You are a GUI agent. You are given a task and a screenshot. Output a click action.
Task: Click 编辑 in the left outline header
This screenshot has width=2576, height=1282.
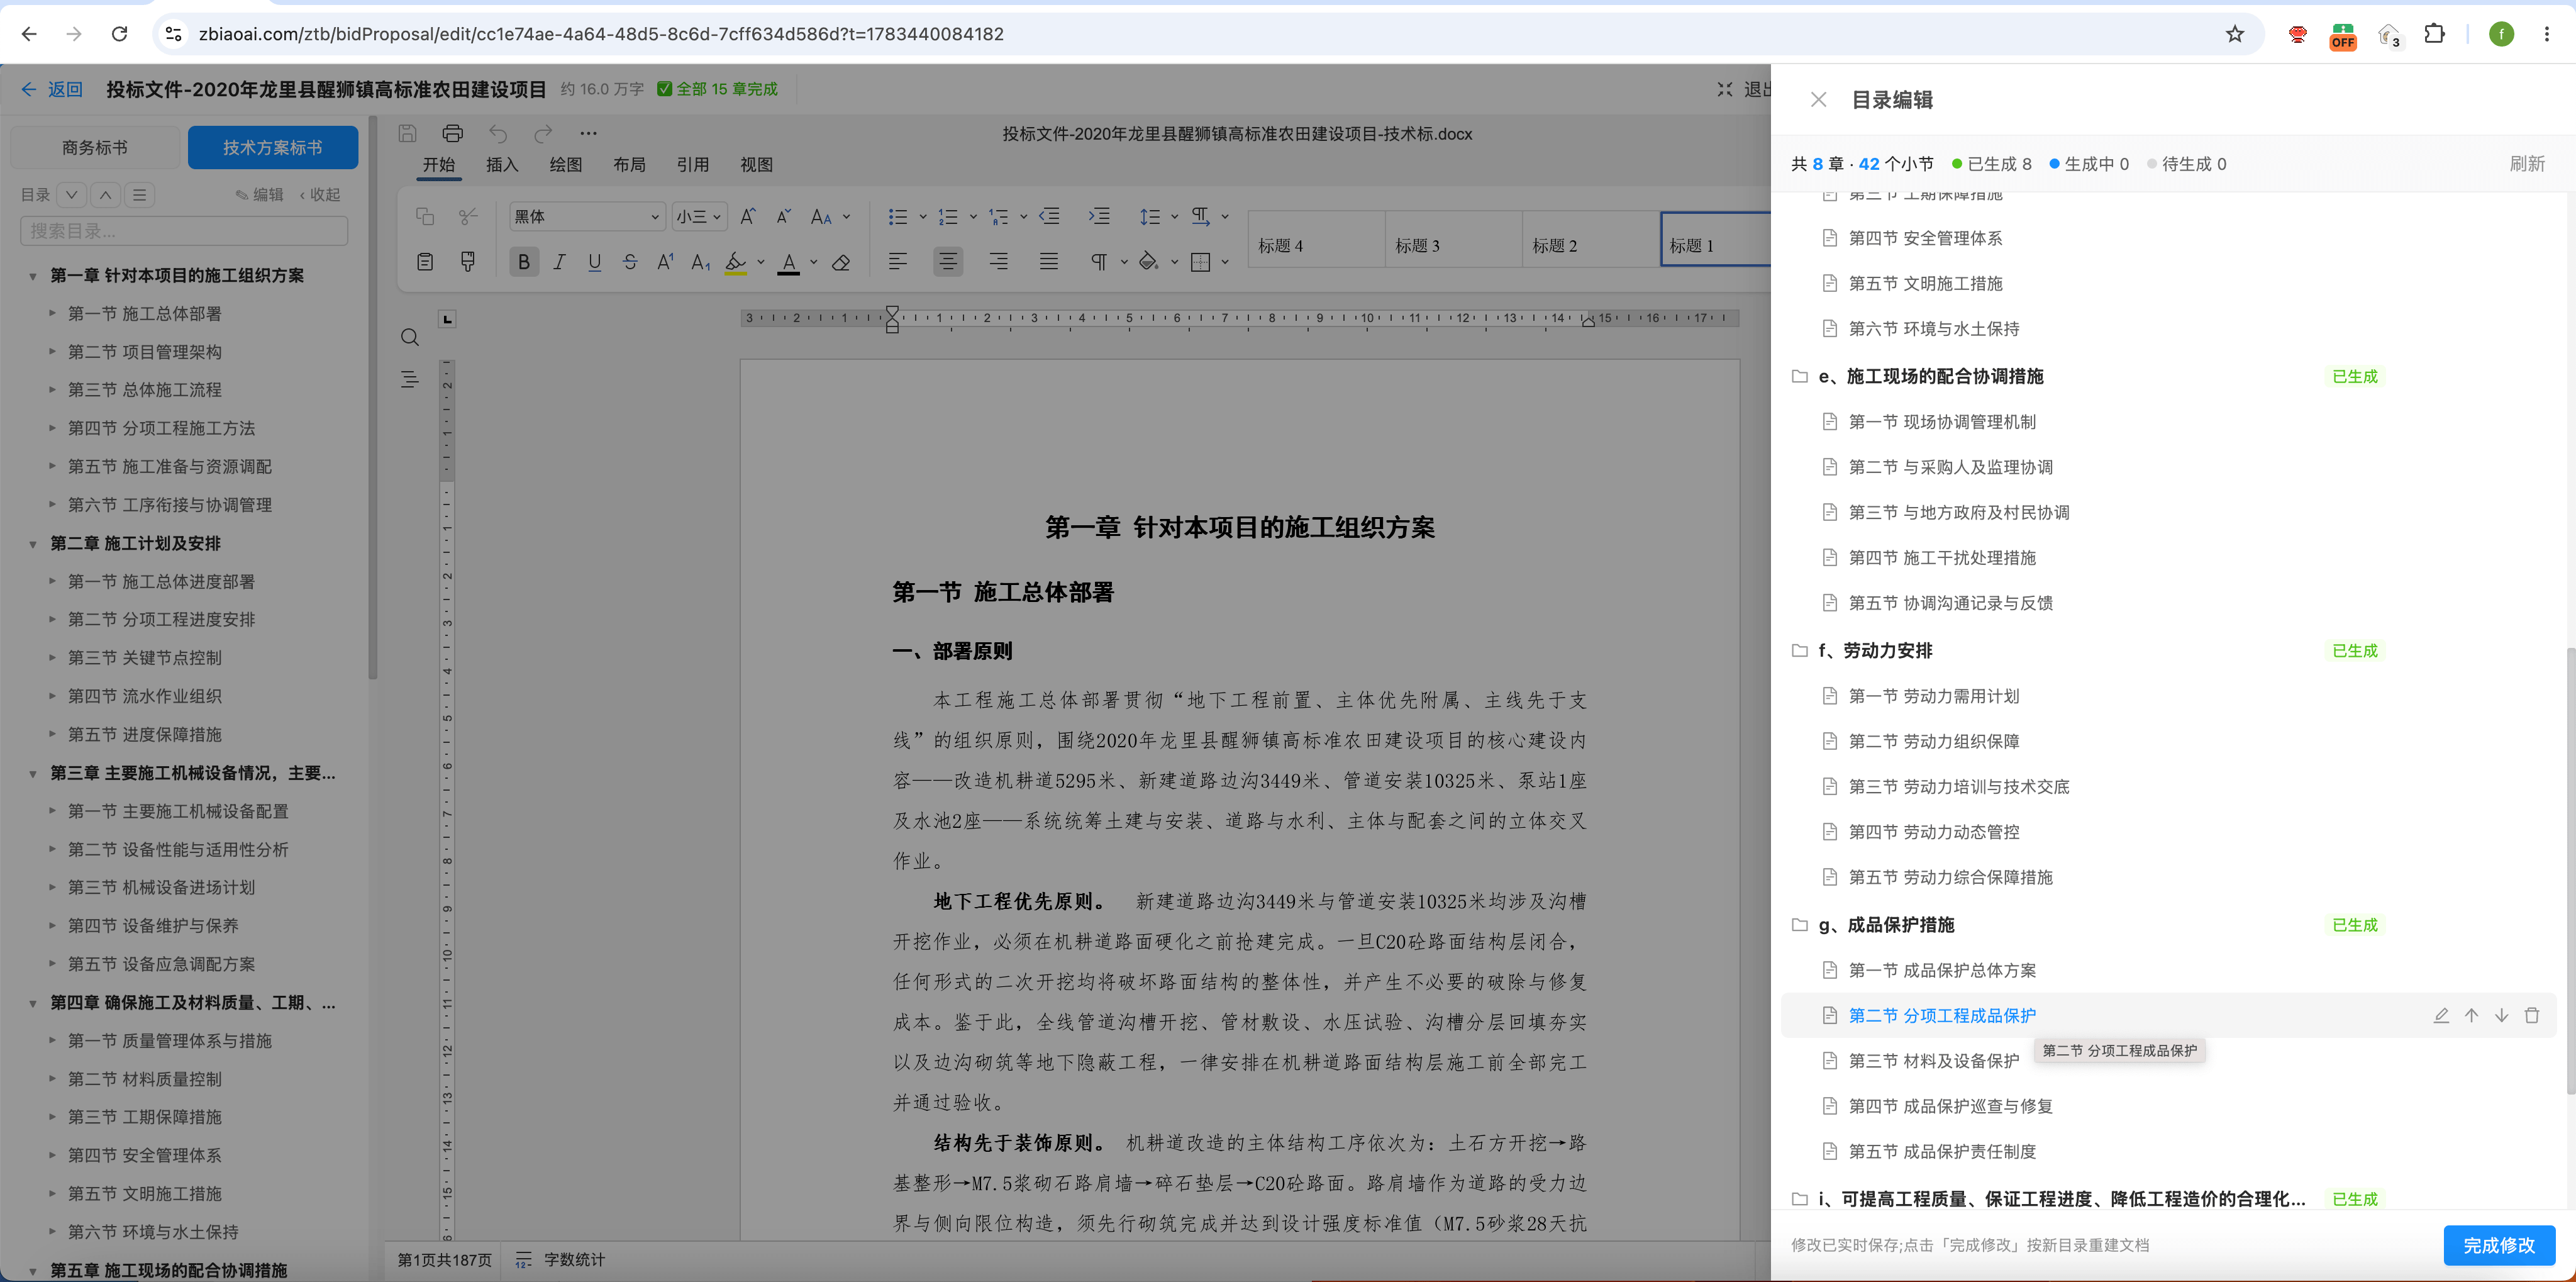coord(260,195)
